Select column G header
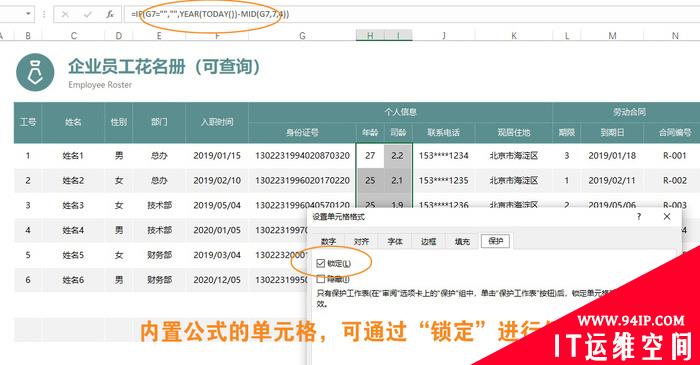The height and width of the screenshot is (365, 700). (x=302, y=36)
